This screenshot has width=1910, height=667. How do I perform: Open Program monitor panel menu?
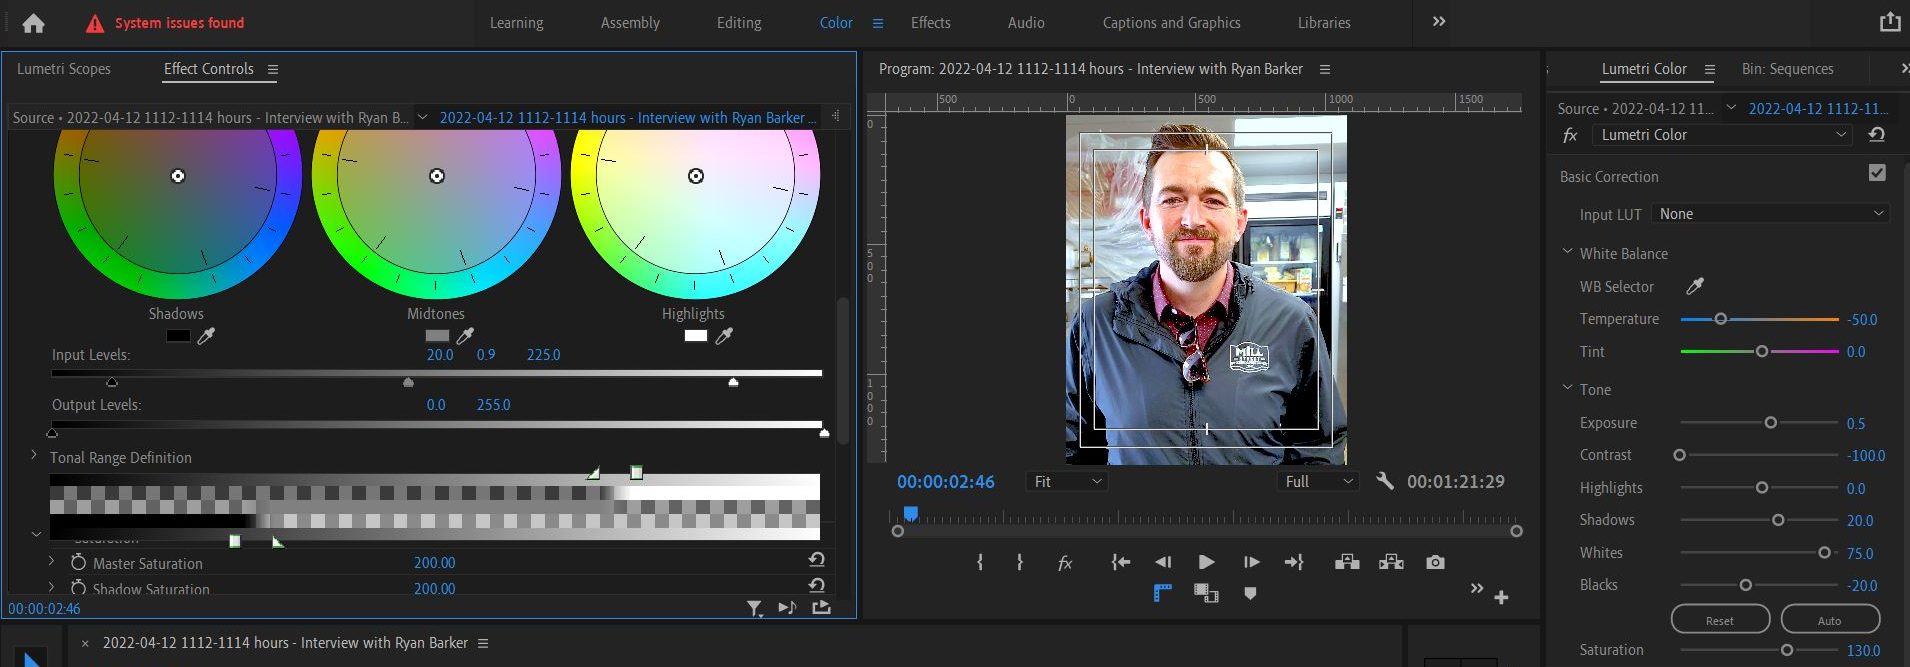[x=1325, y=70]
